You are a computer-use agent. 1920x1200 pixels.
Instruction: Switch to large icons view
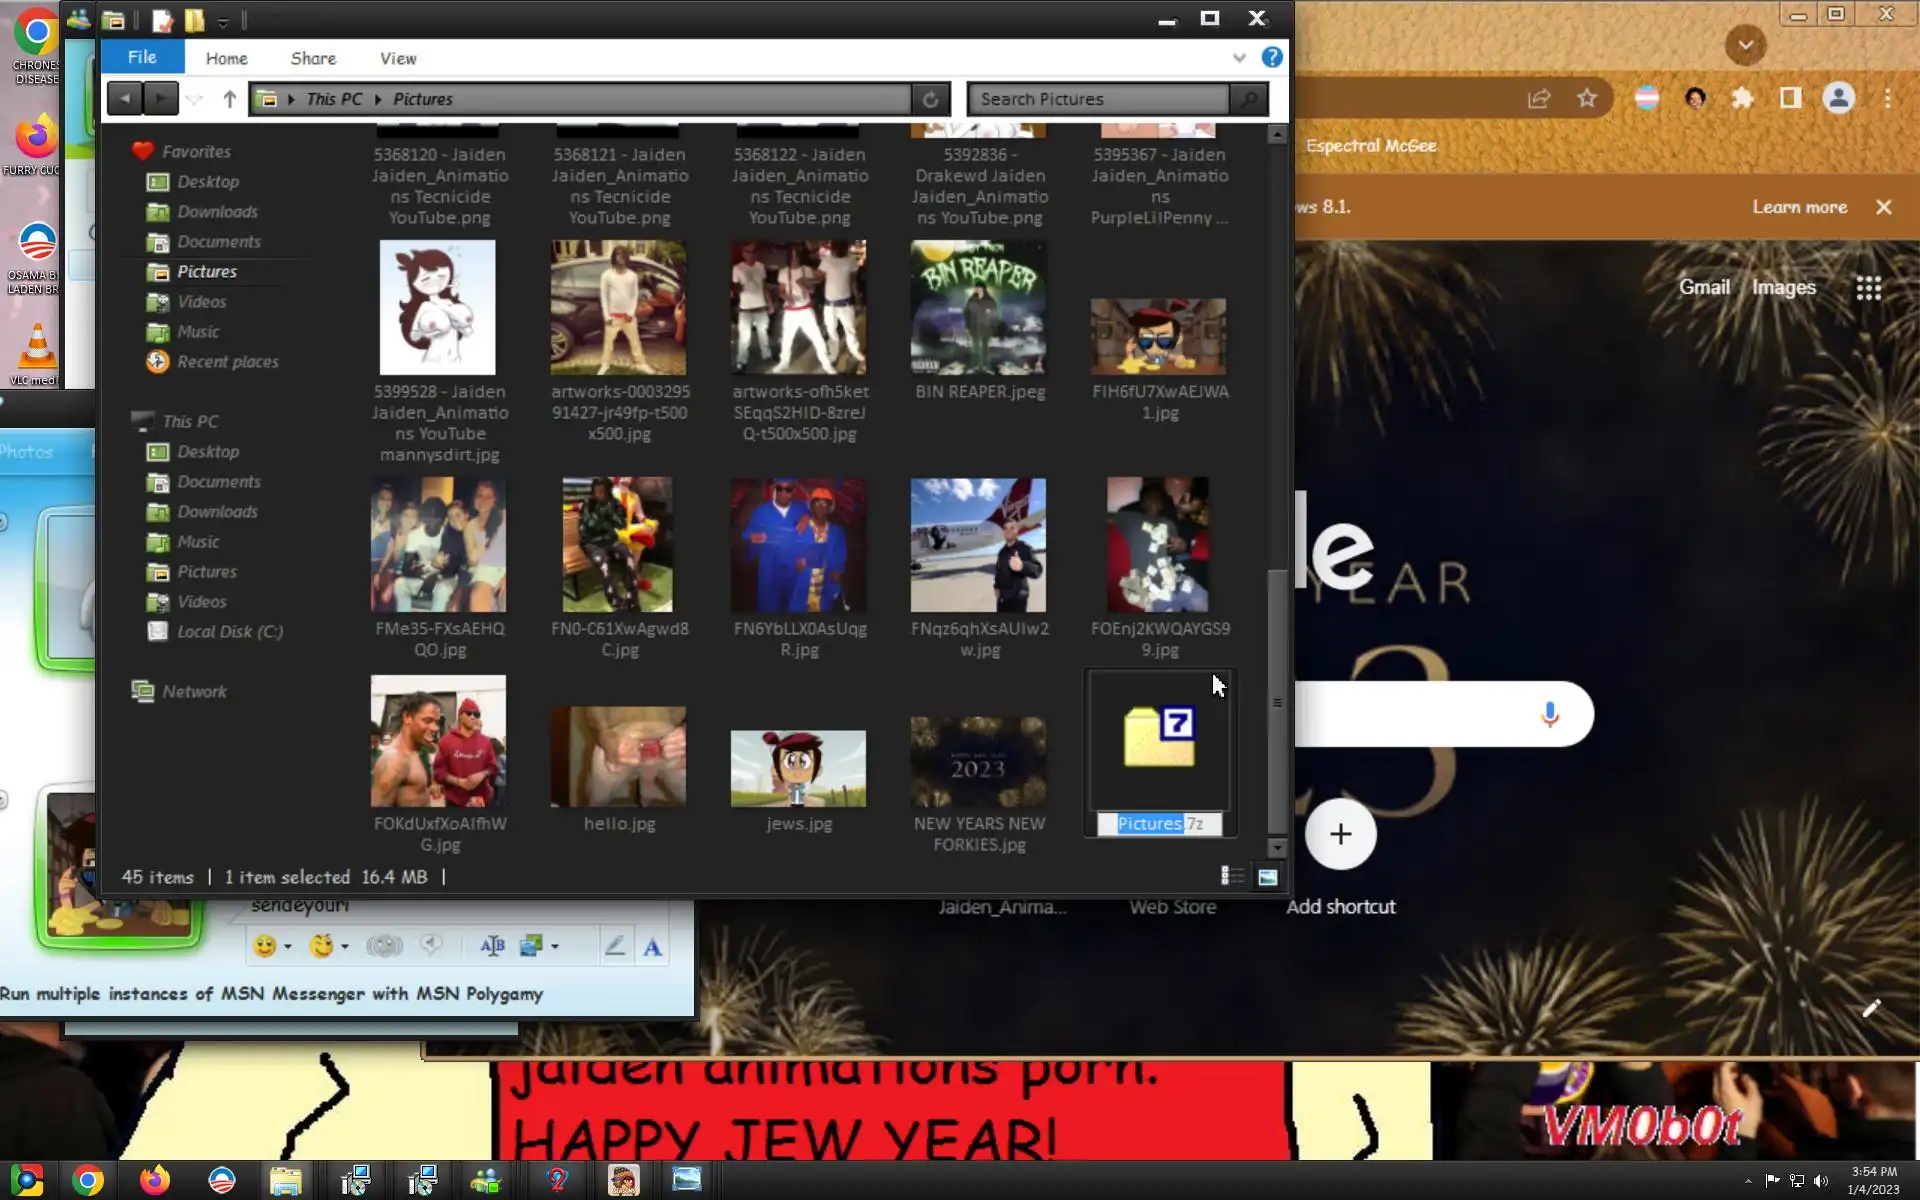[x=1268, y=877]
